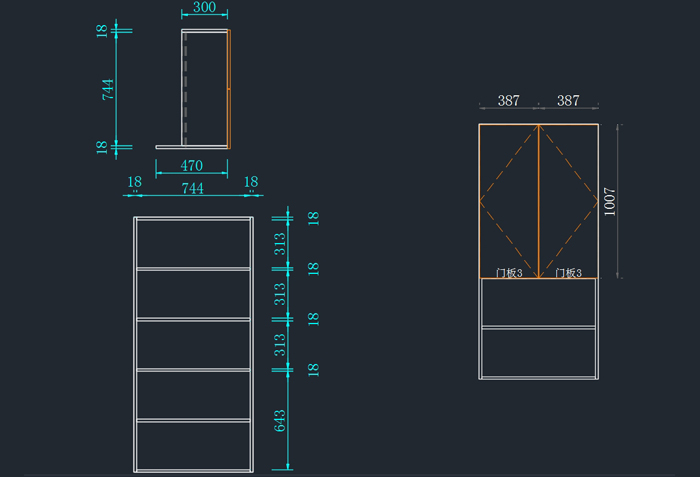The height and width of the screenshot is (477, 700).
Task: Click the 470 dimension text
Action: point(191,166)
